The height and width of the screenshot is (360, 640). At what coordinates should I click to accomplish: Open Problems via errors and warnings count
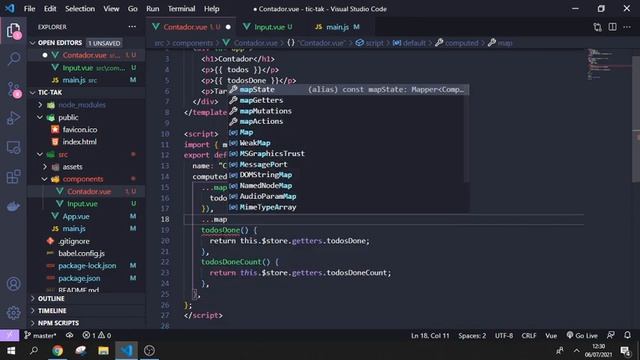click(96, 336)
